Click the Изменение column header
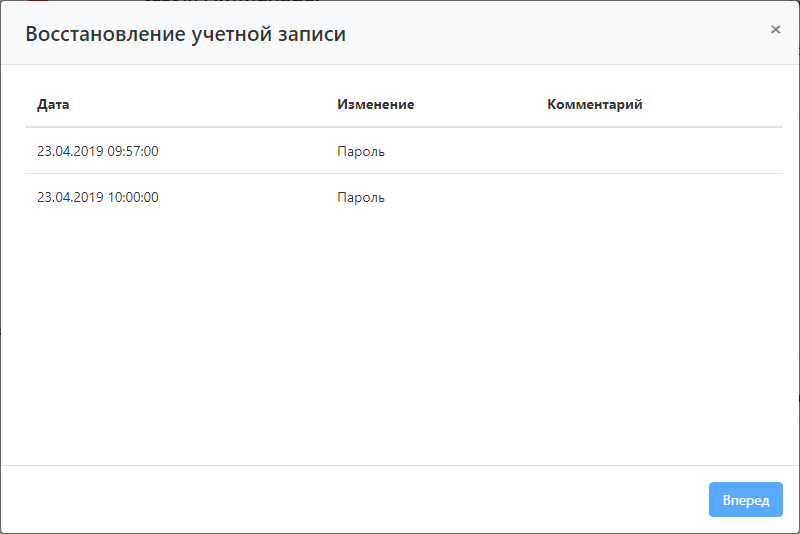This screenshot has height=534, width=800. pyautogui.click(x=375, y=104)
